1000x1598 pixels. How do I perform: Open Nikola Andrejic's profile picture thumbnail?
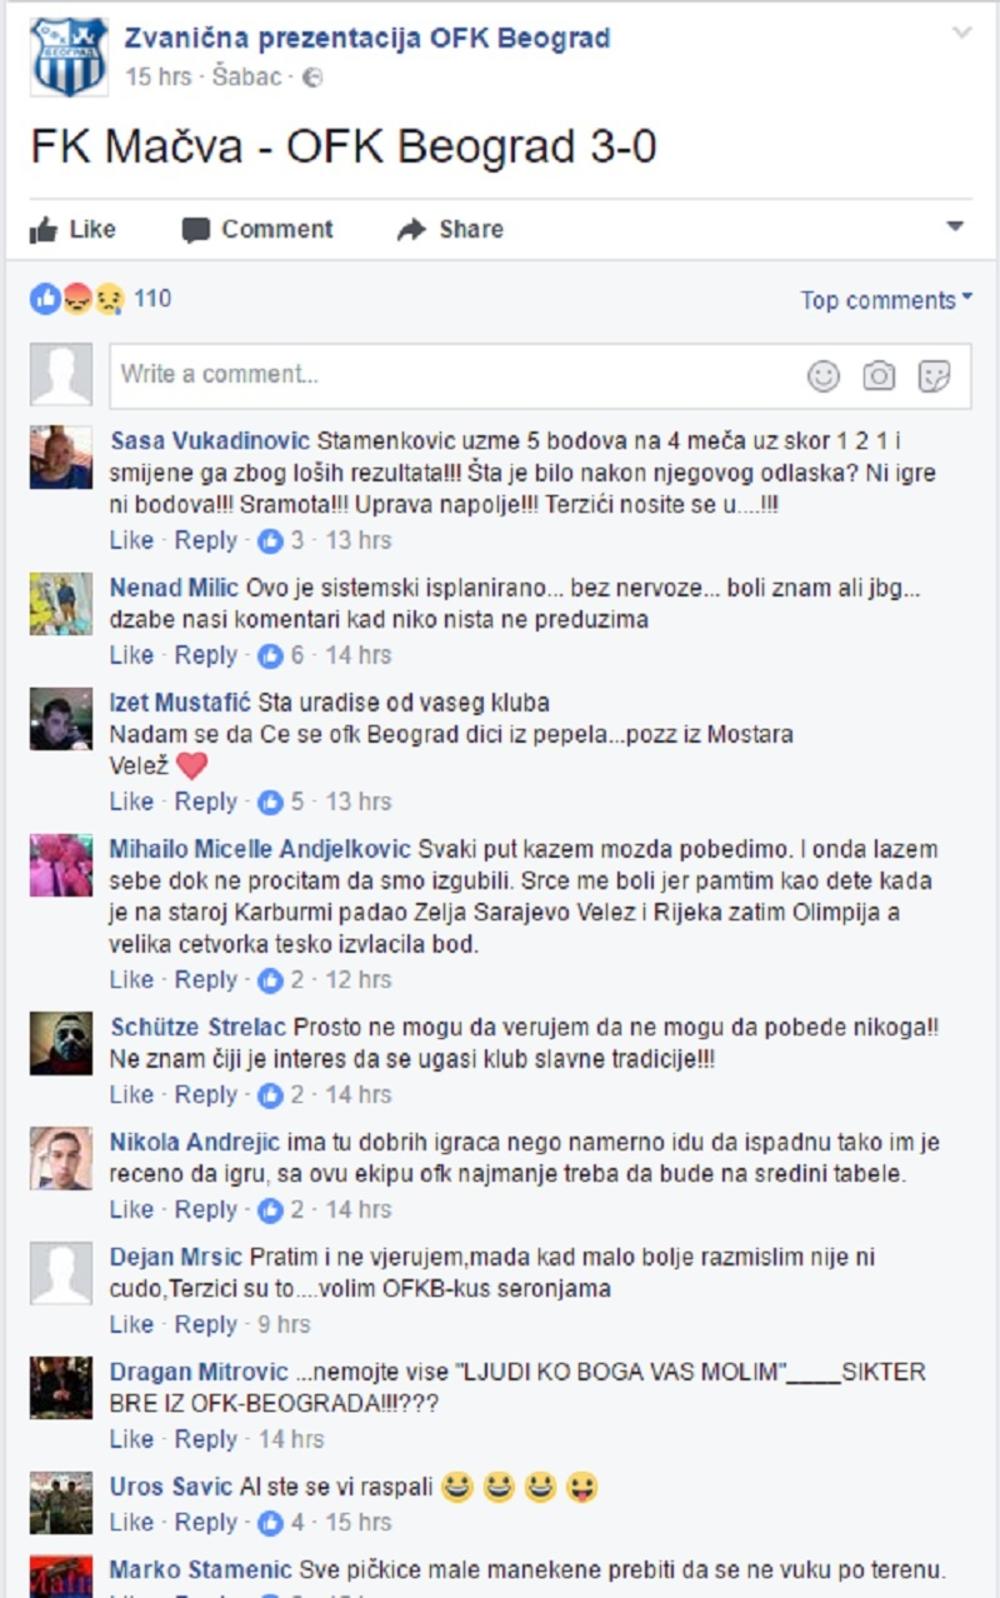[x=61, y=1158]
